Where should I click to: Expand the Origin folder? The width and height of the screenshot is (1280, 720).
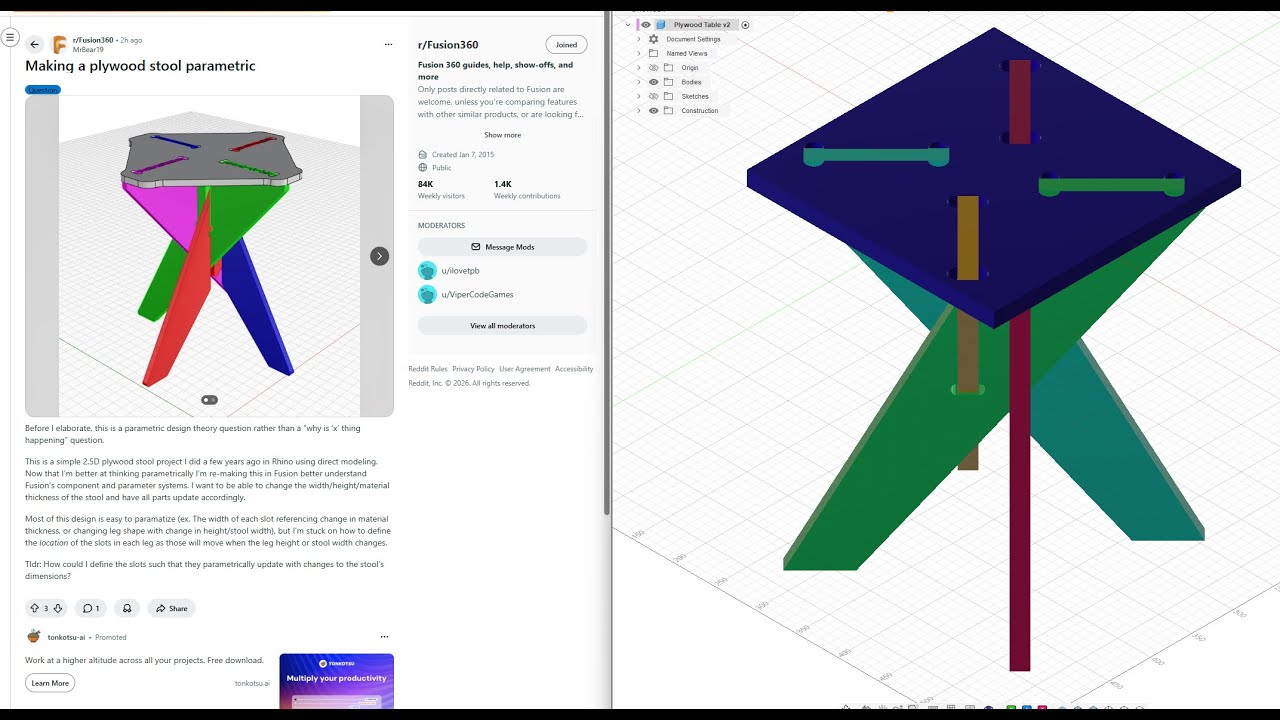(639, 68)
